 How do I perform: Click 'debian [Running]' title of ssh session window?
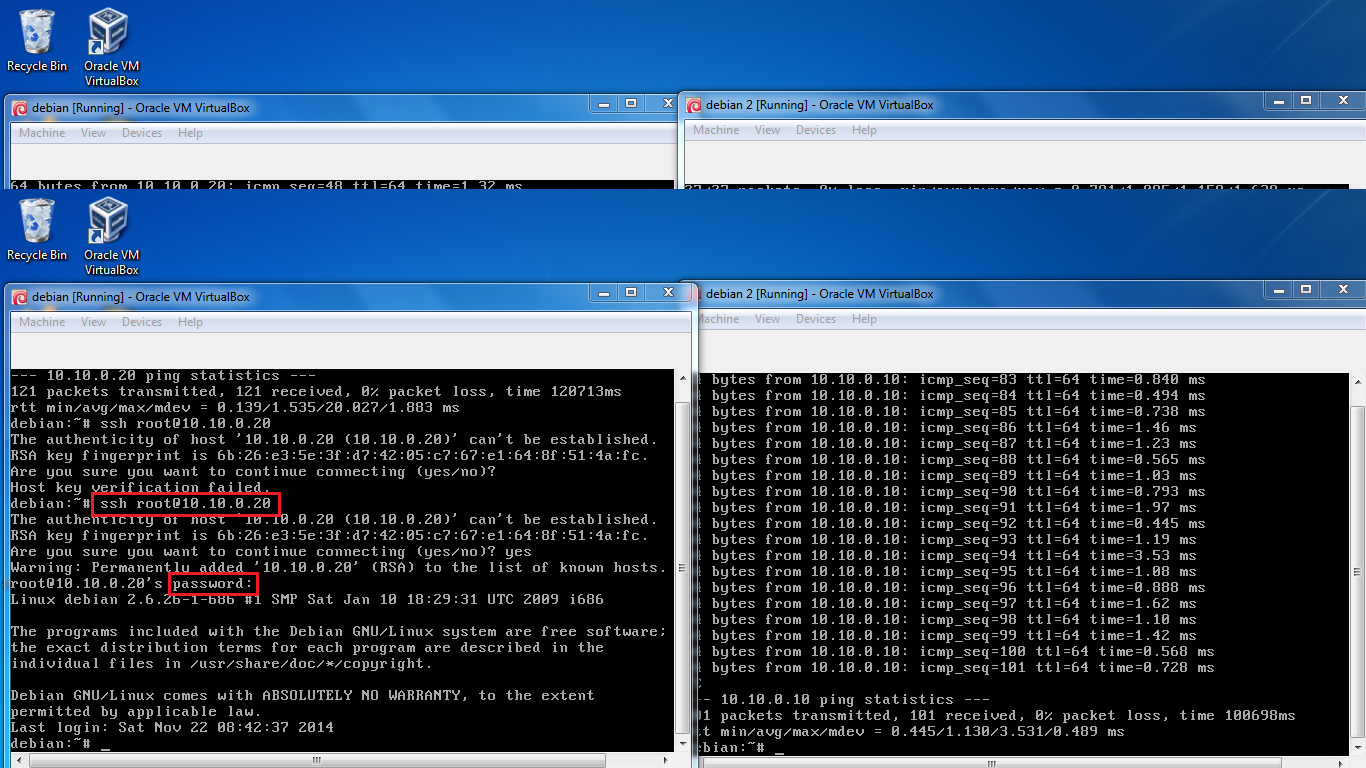[141, 297]
